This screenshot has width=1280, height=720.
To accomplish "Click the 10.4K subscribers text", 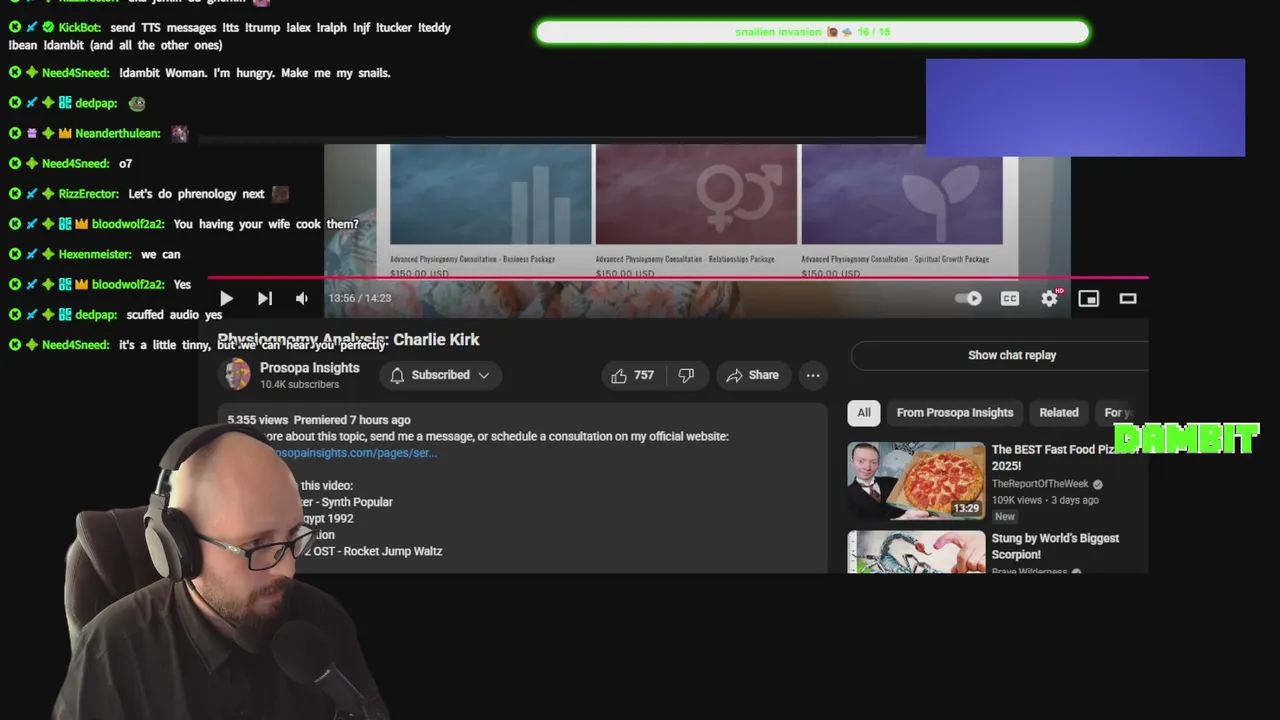I will click(x=299, y=385).
